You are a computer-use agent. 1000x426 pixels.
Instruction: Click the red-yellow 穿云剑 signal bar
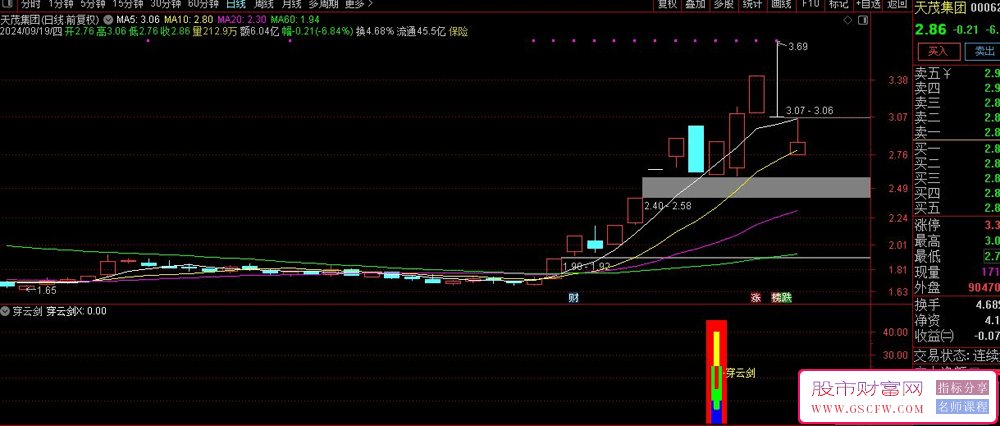point(717,371)
